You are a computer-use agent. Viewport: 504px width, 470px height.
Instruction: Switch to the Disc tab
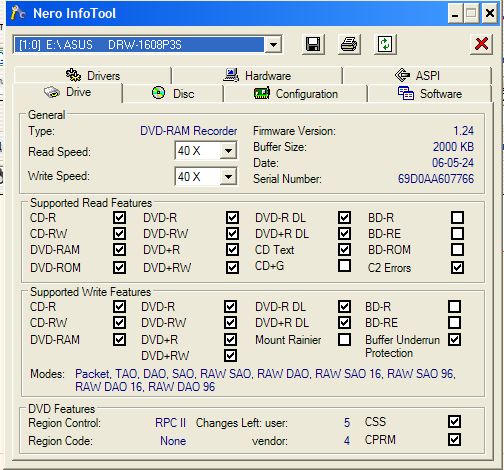pyautogui.click(x=173, y=94)
